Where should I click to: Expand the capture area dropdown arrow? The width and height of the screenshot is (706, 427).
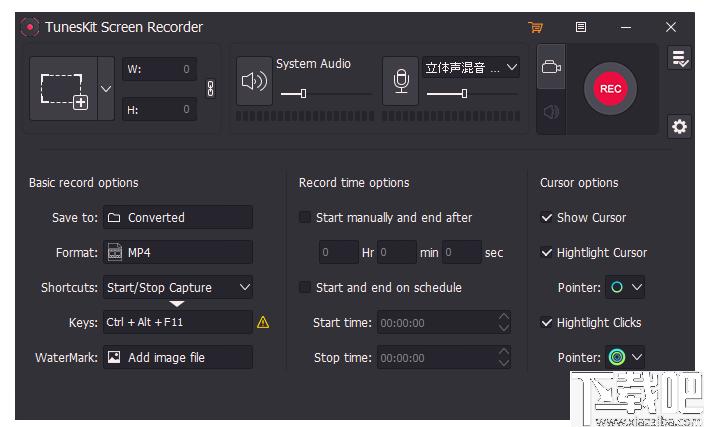tap(106, 89)
